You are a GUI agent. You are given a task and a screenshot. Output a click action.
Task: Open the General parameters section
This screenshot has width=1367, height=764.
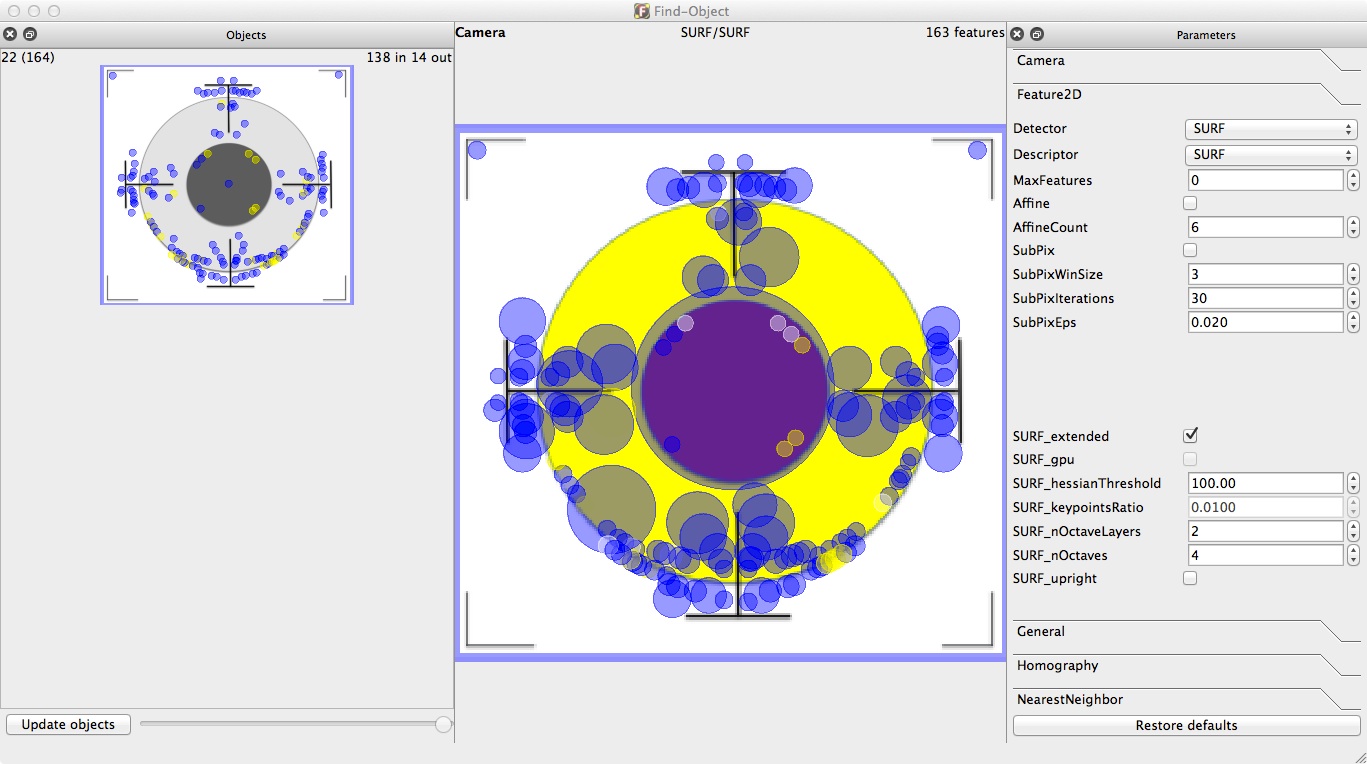pyautogui.click(x=1040, y=632)
